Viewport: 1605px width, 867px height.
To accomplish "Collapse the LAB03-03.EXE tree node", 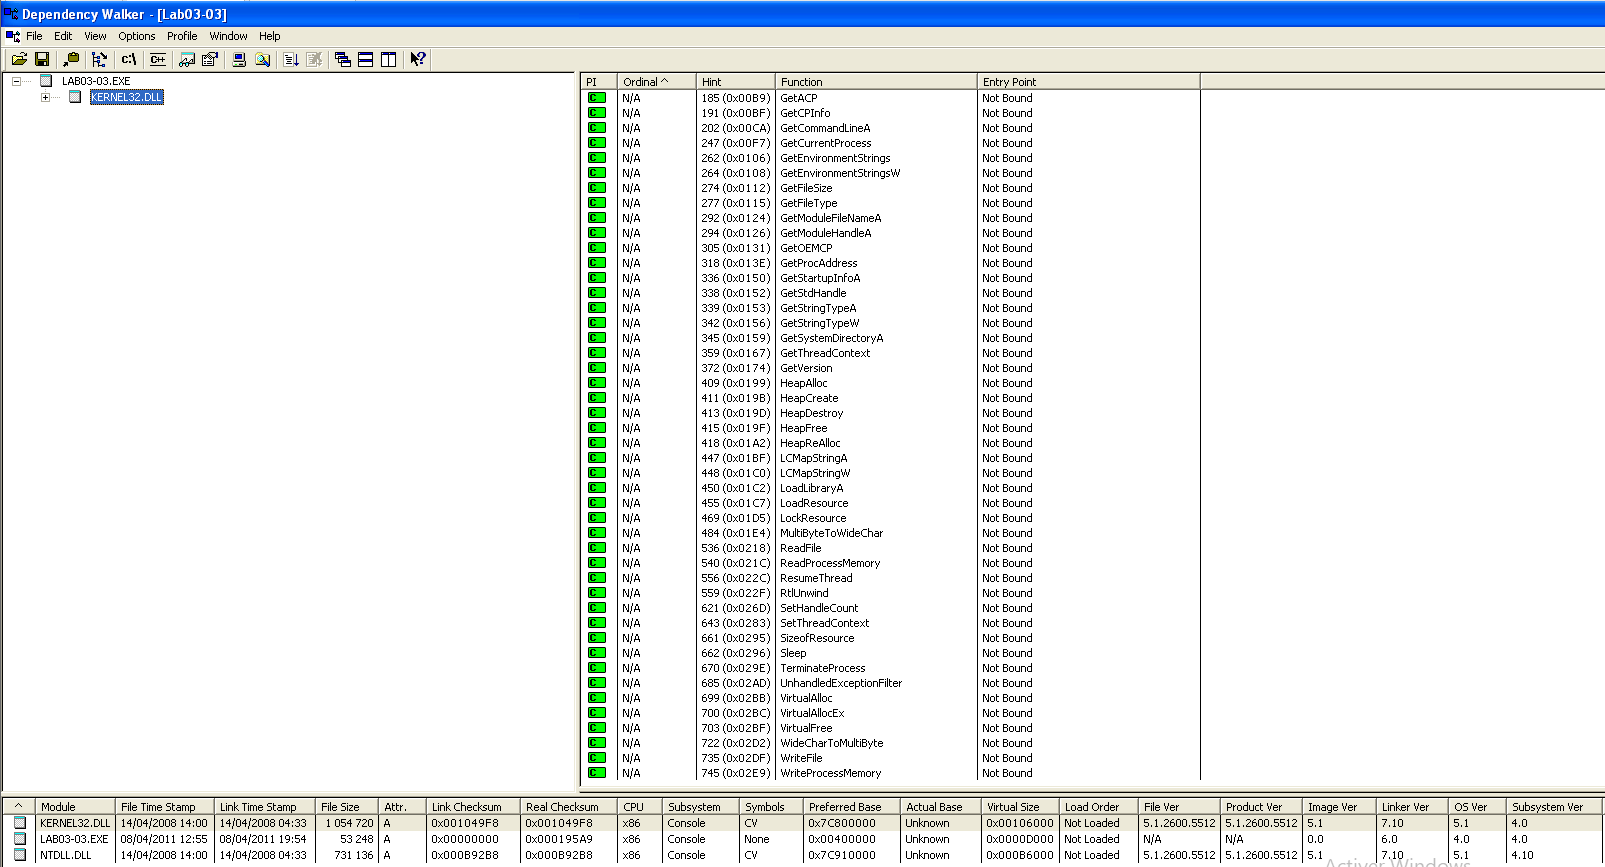I will pyautogui.click(x=16, y=81).
